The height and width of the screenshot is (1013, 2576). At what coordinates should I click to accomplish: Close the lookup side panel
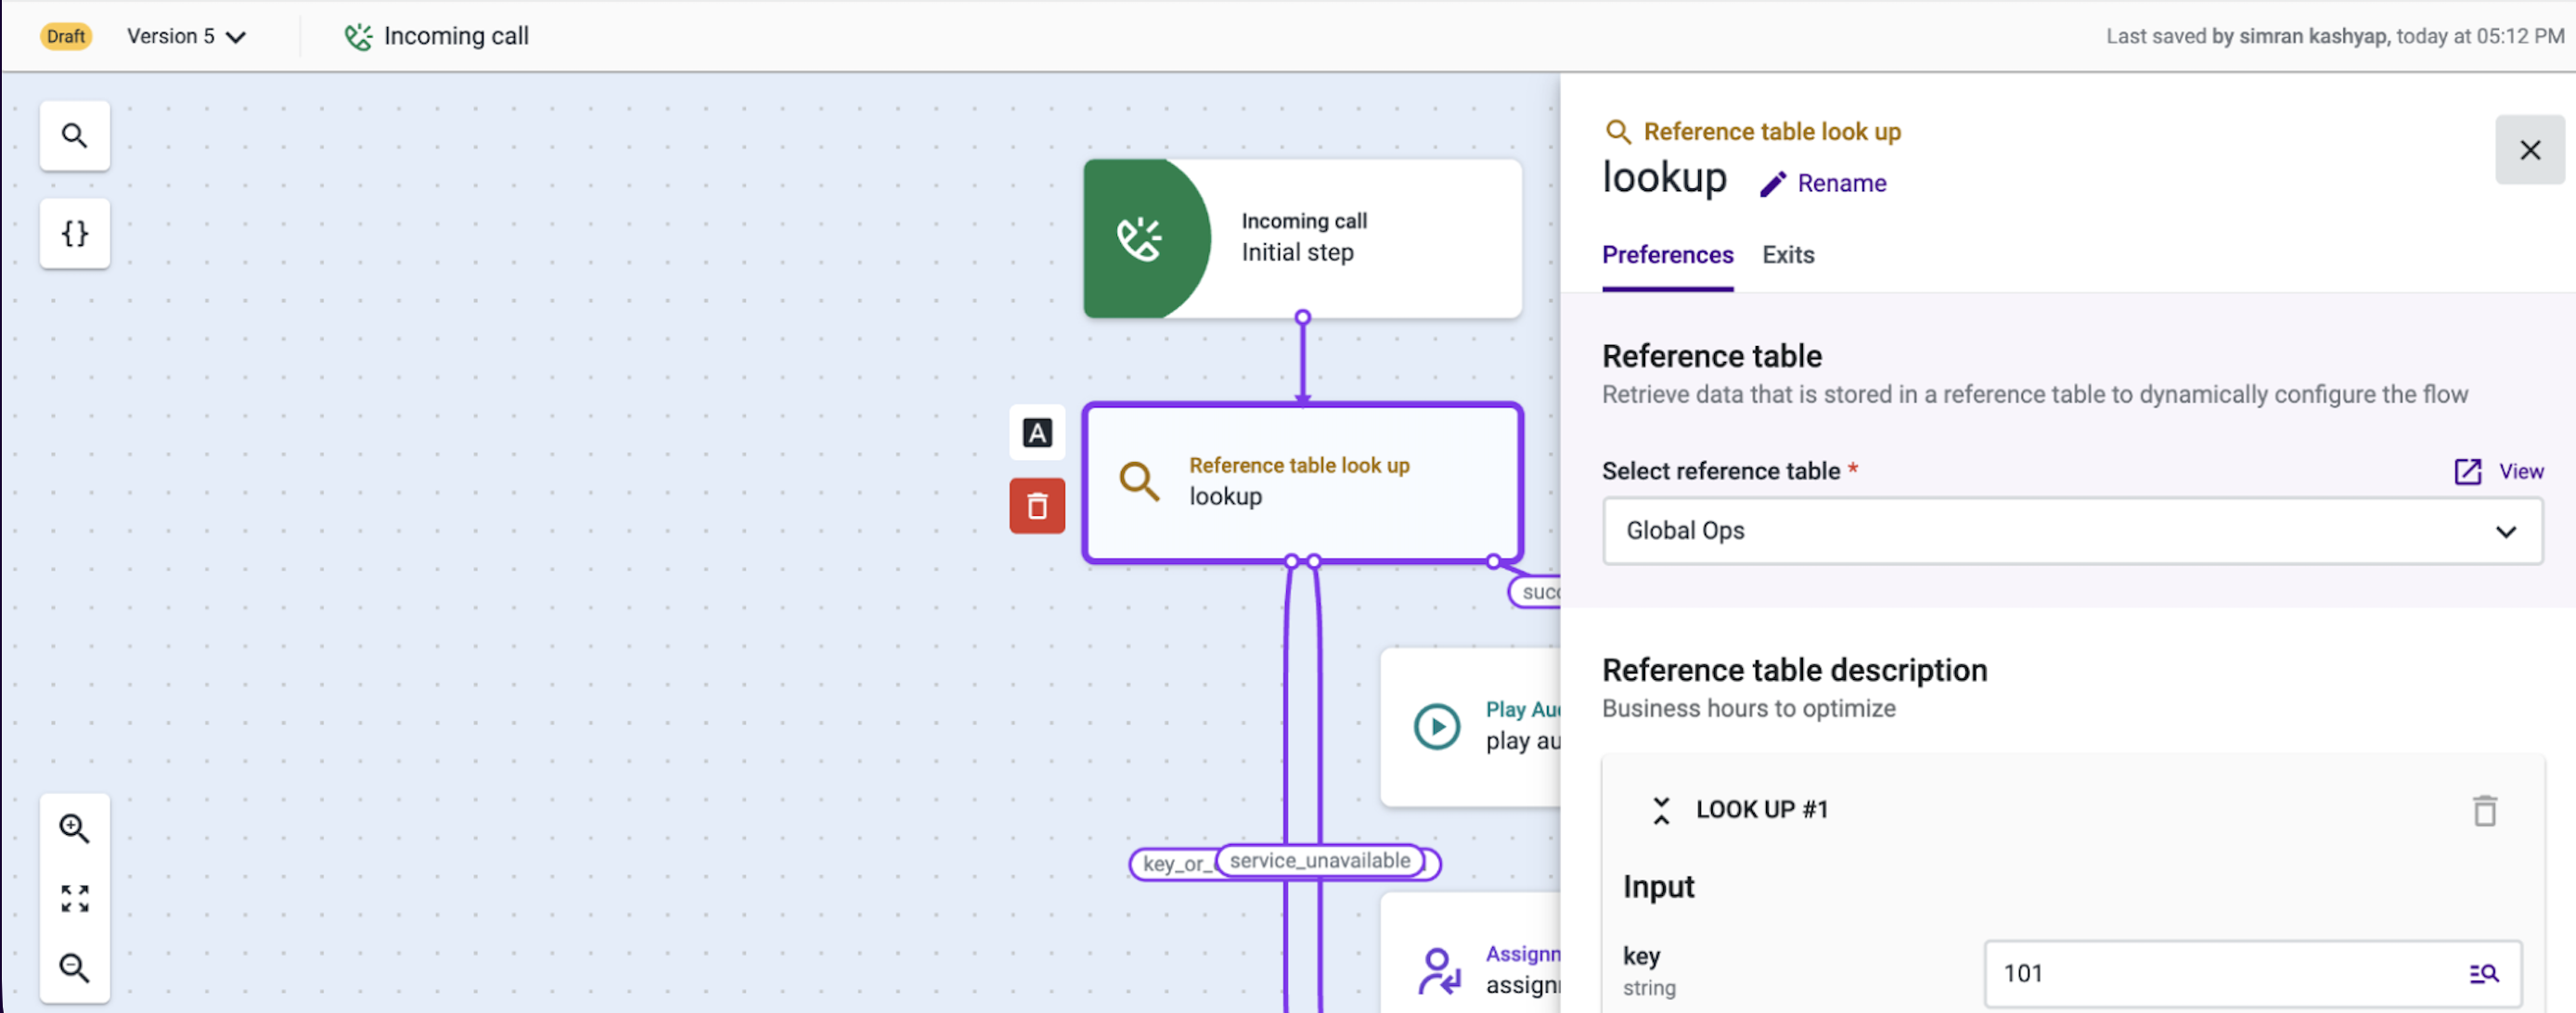pyautogui.click(x=2530, y=150)
